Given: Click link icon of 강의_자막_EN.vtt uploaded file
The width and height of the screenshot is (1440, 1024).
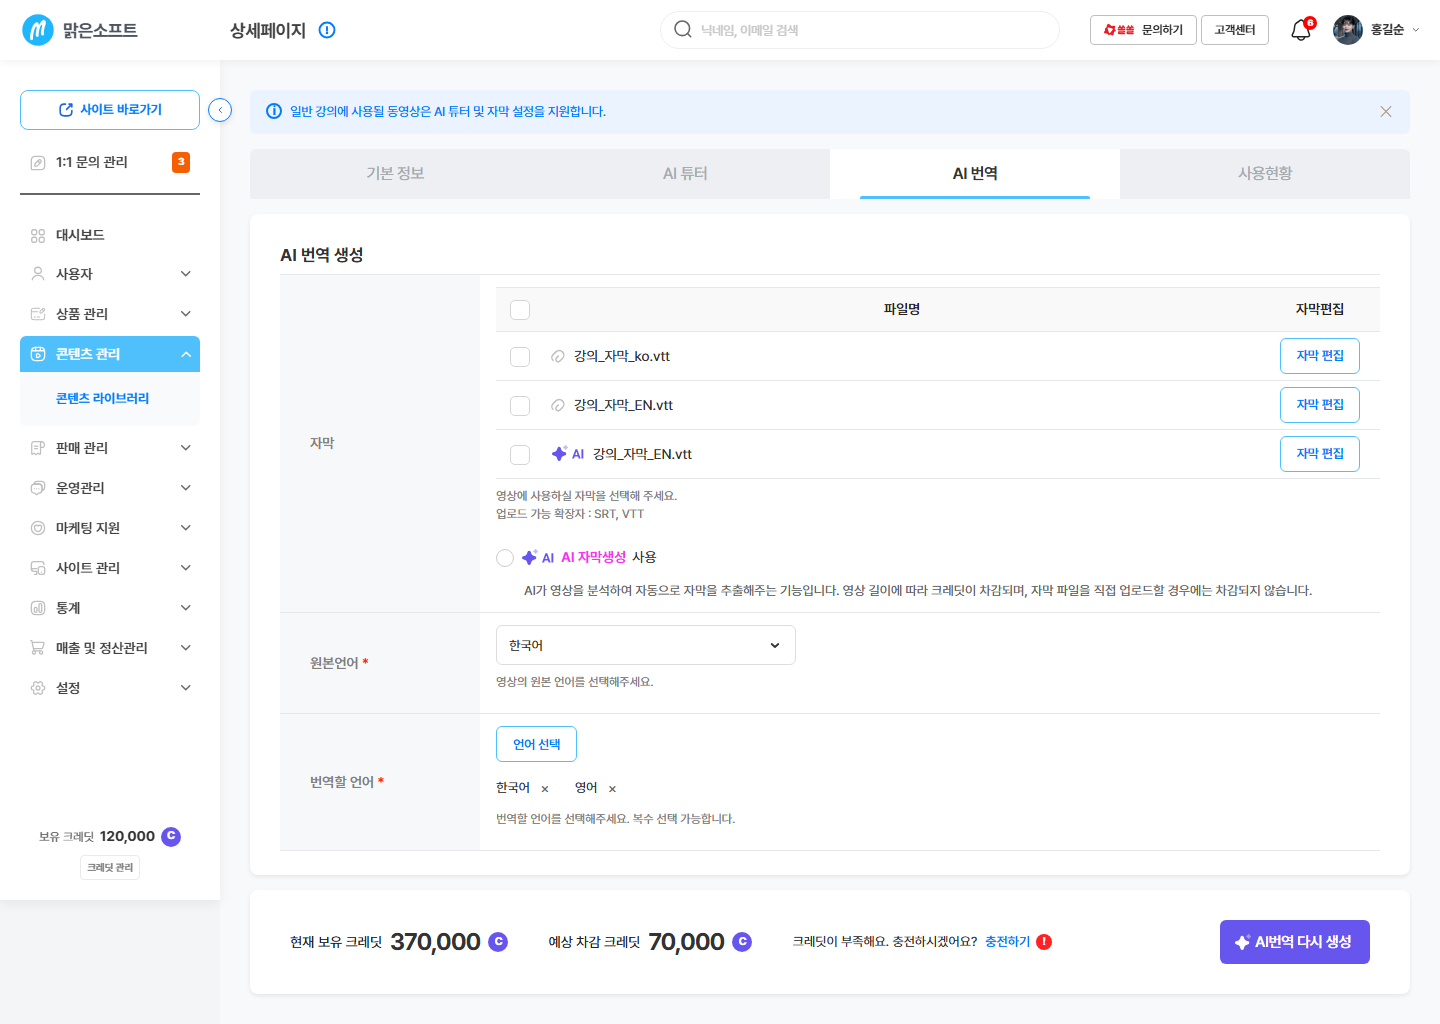Looking at the screenshot, I should tap(558, 405).
